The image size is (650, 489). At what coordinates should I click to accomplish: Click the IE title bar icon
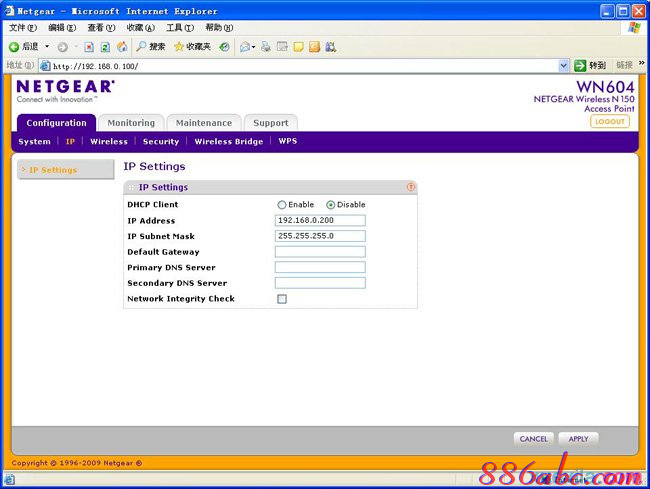(x=9, y=11)
